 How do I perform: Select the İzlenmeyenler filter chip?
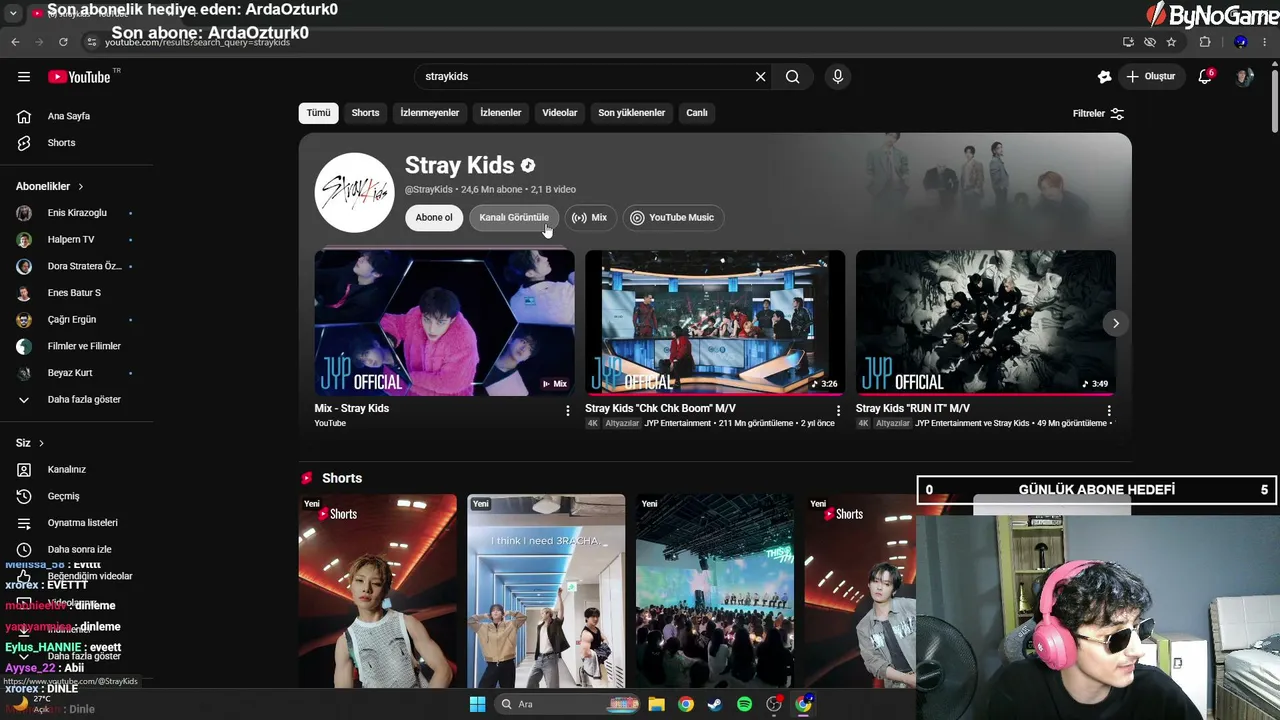pyautogui.click(x=430, y=113)
